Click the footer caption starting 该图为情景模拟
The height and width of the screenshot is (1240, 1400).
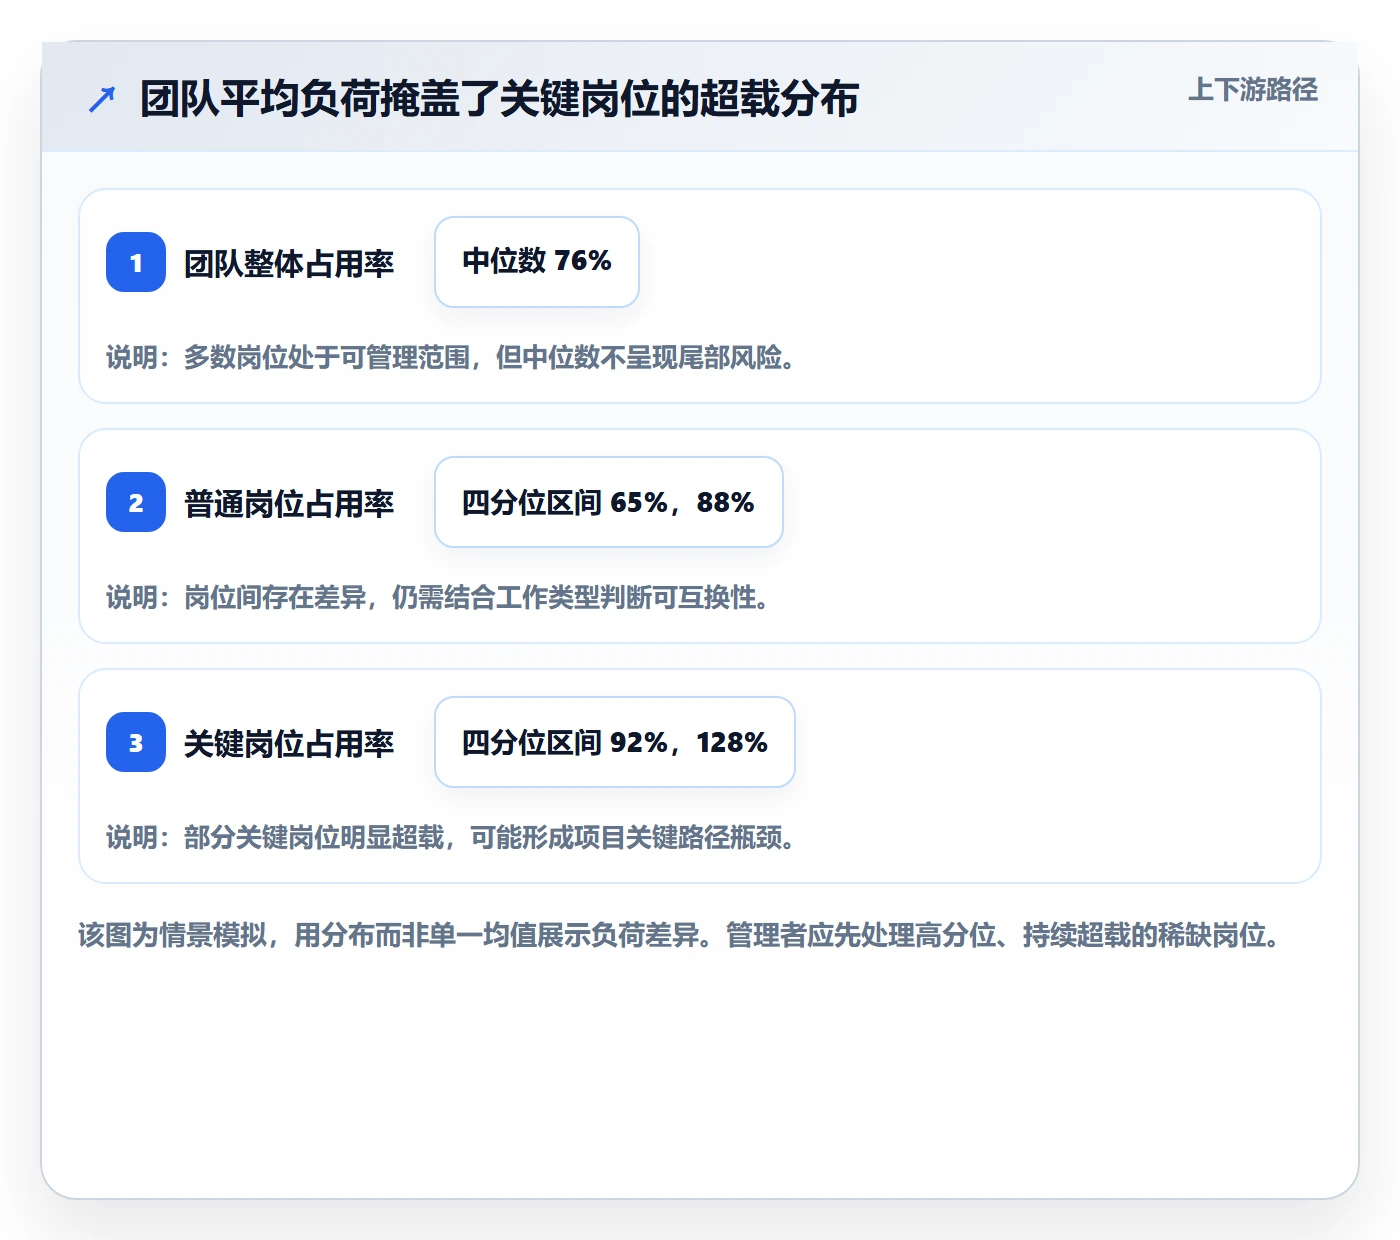point(680,936)
